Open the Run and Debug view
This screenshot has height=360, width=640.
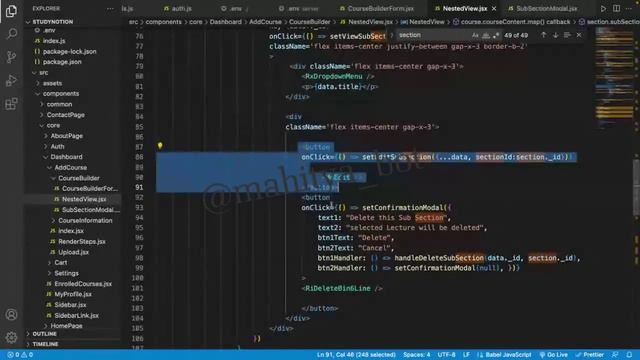click(x=11, y=80)
